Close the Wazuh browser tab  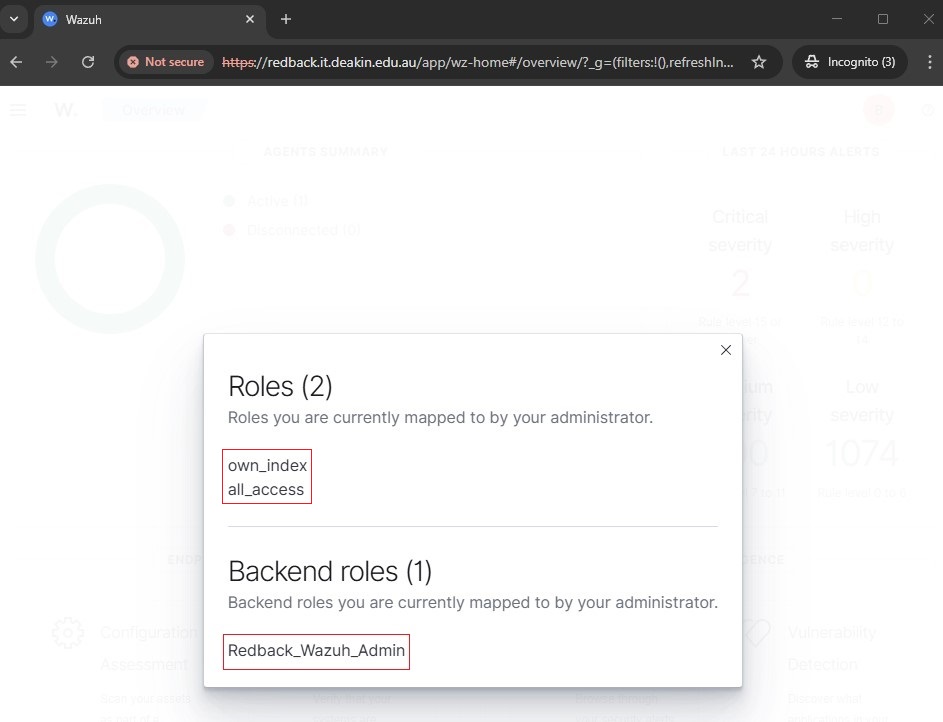[250, 19]
